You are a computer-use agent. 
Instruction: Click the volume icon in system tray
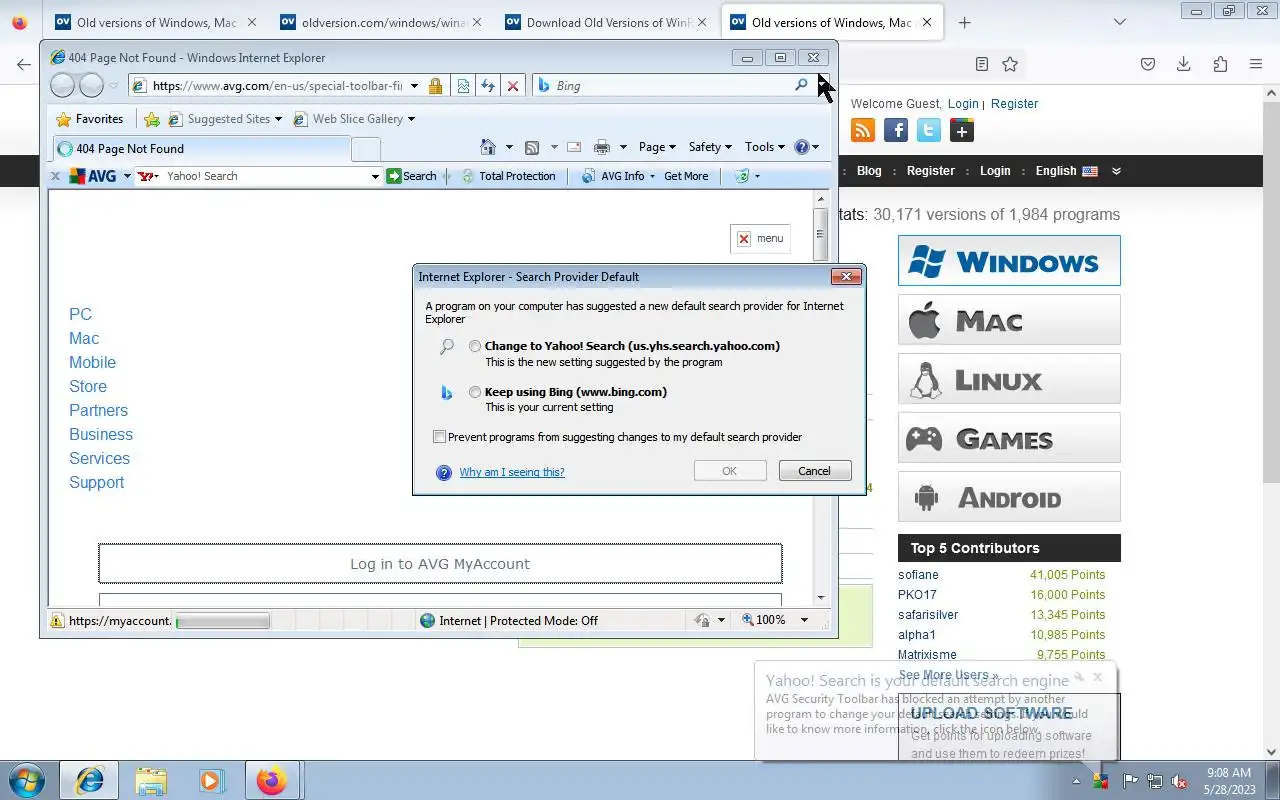point(1180,781)
